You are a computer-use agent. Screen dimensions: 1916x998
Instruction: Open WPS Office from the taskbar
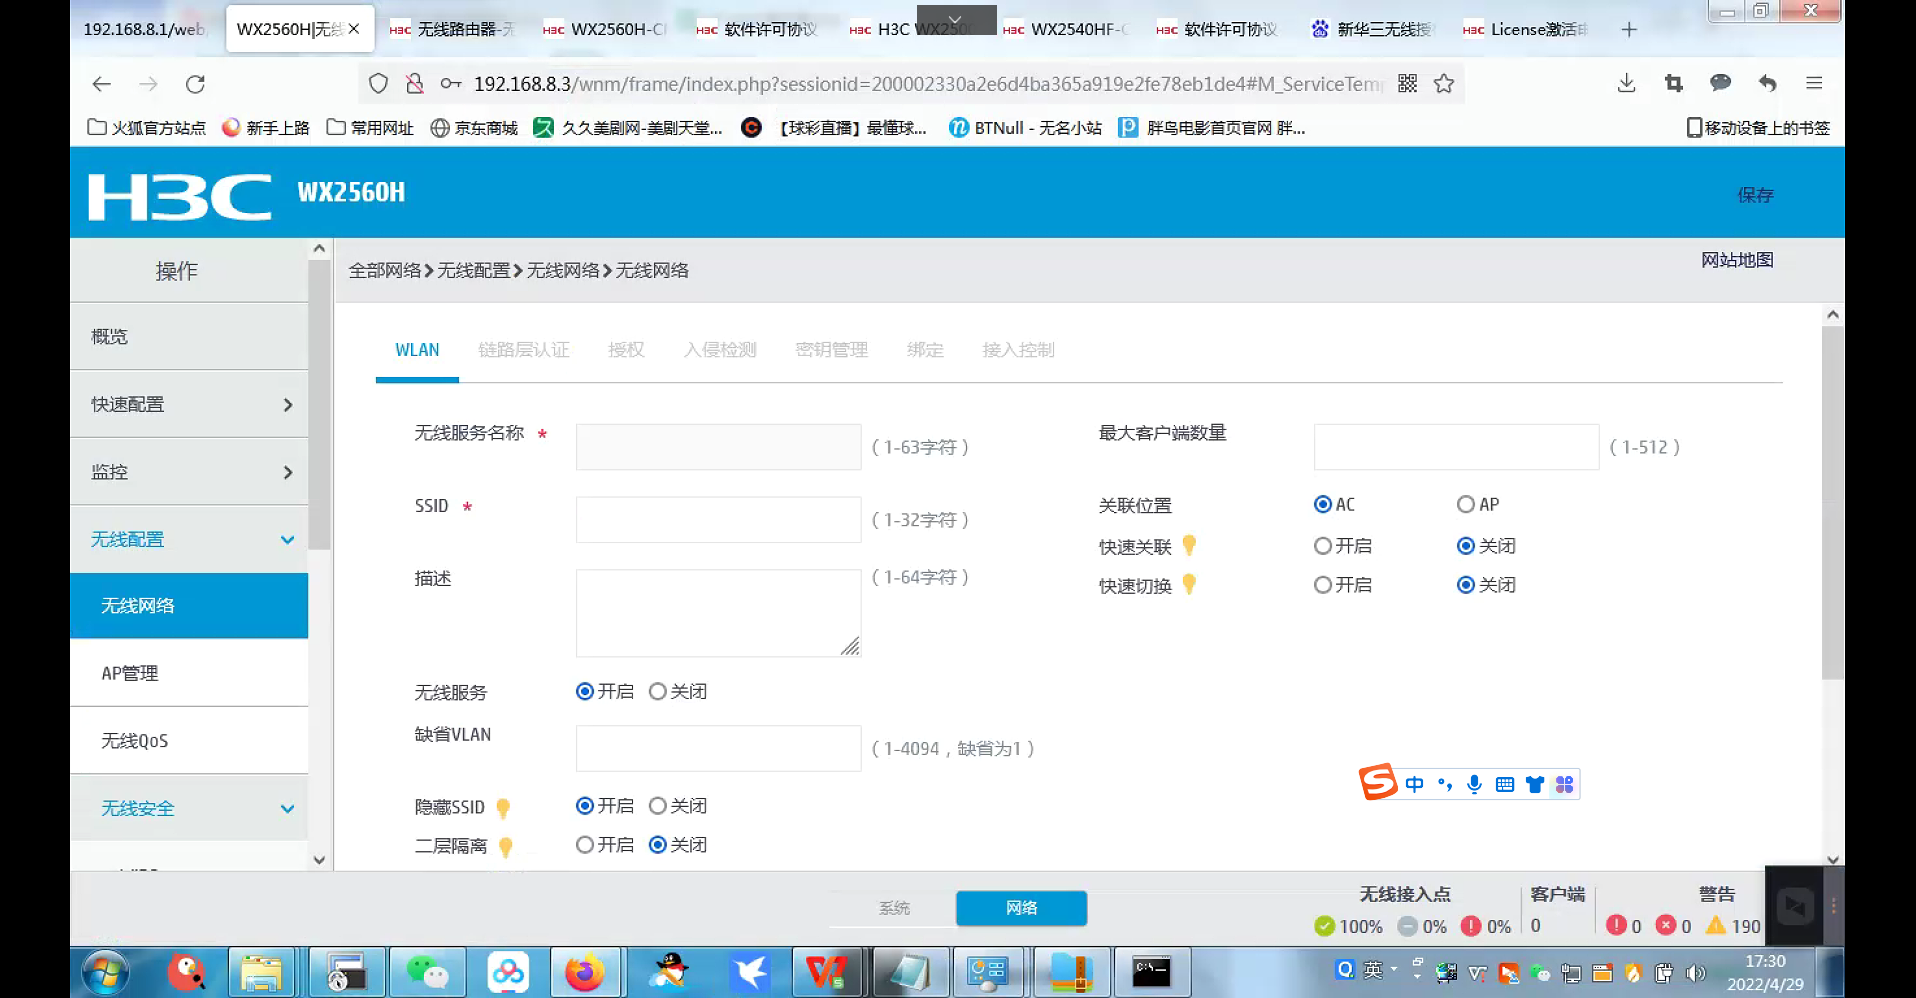(x=827, y=972)
